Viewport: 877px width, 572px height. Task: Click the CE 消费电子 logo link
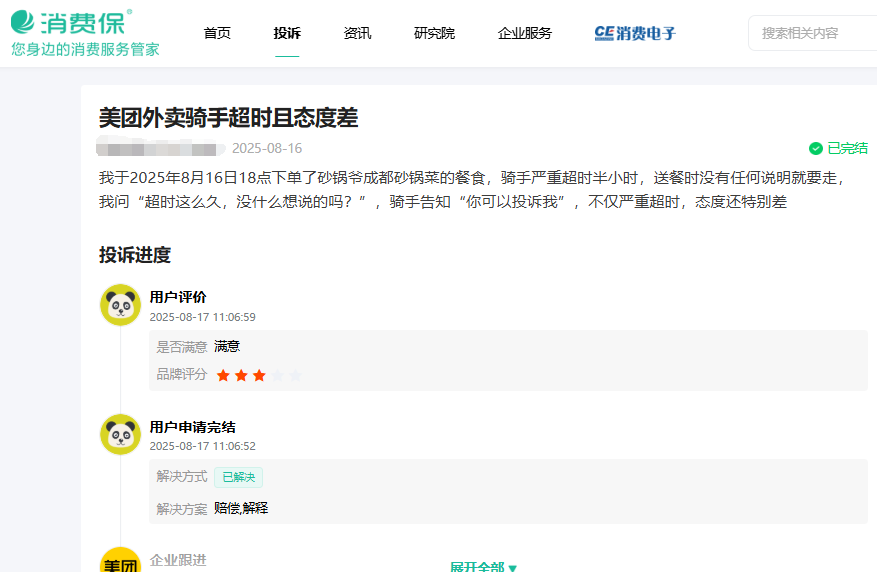[x=635, y=34]
